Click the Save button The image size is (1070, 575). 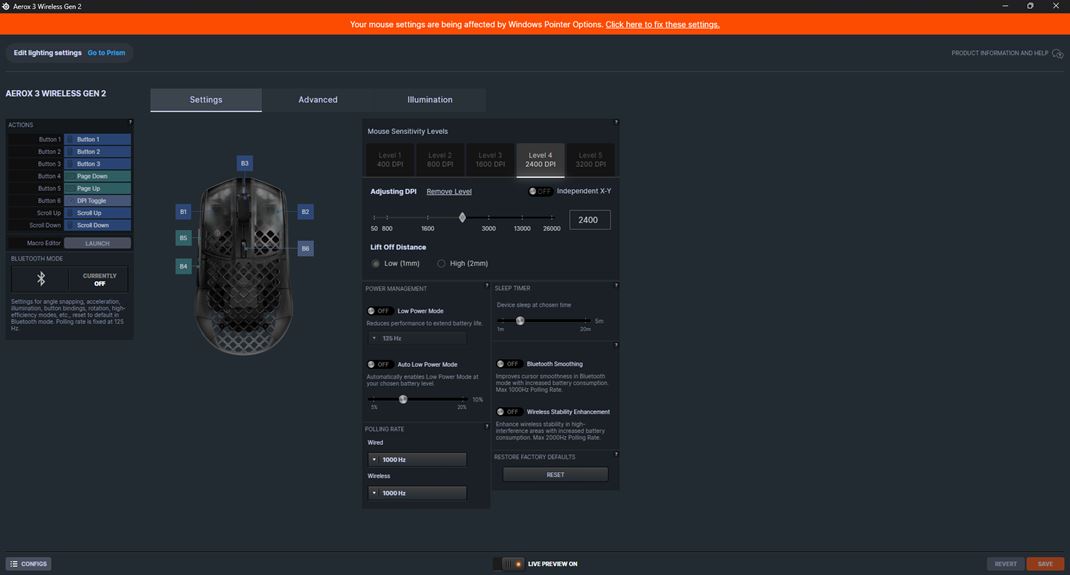(1045, 564)
